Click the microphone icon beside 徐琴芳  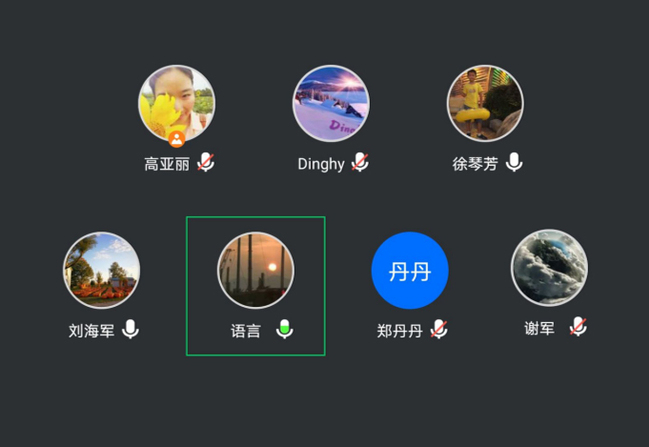pos(514,162)
